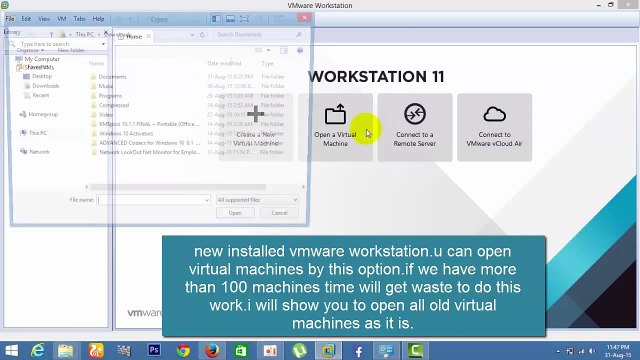640x360 pixels.
Task: Close the Library panel
Action: pyautogui.click(x=106, y=32)
